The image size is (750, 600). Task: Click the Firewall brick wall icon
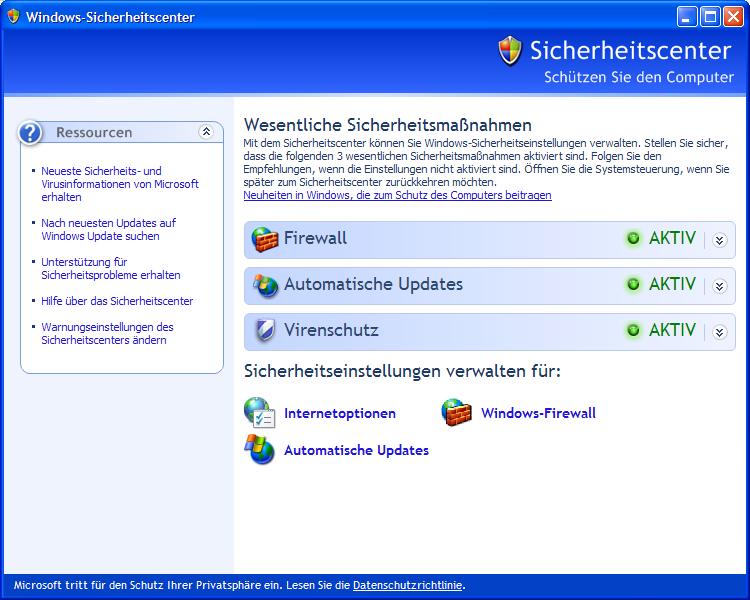(x=265, y=239)
